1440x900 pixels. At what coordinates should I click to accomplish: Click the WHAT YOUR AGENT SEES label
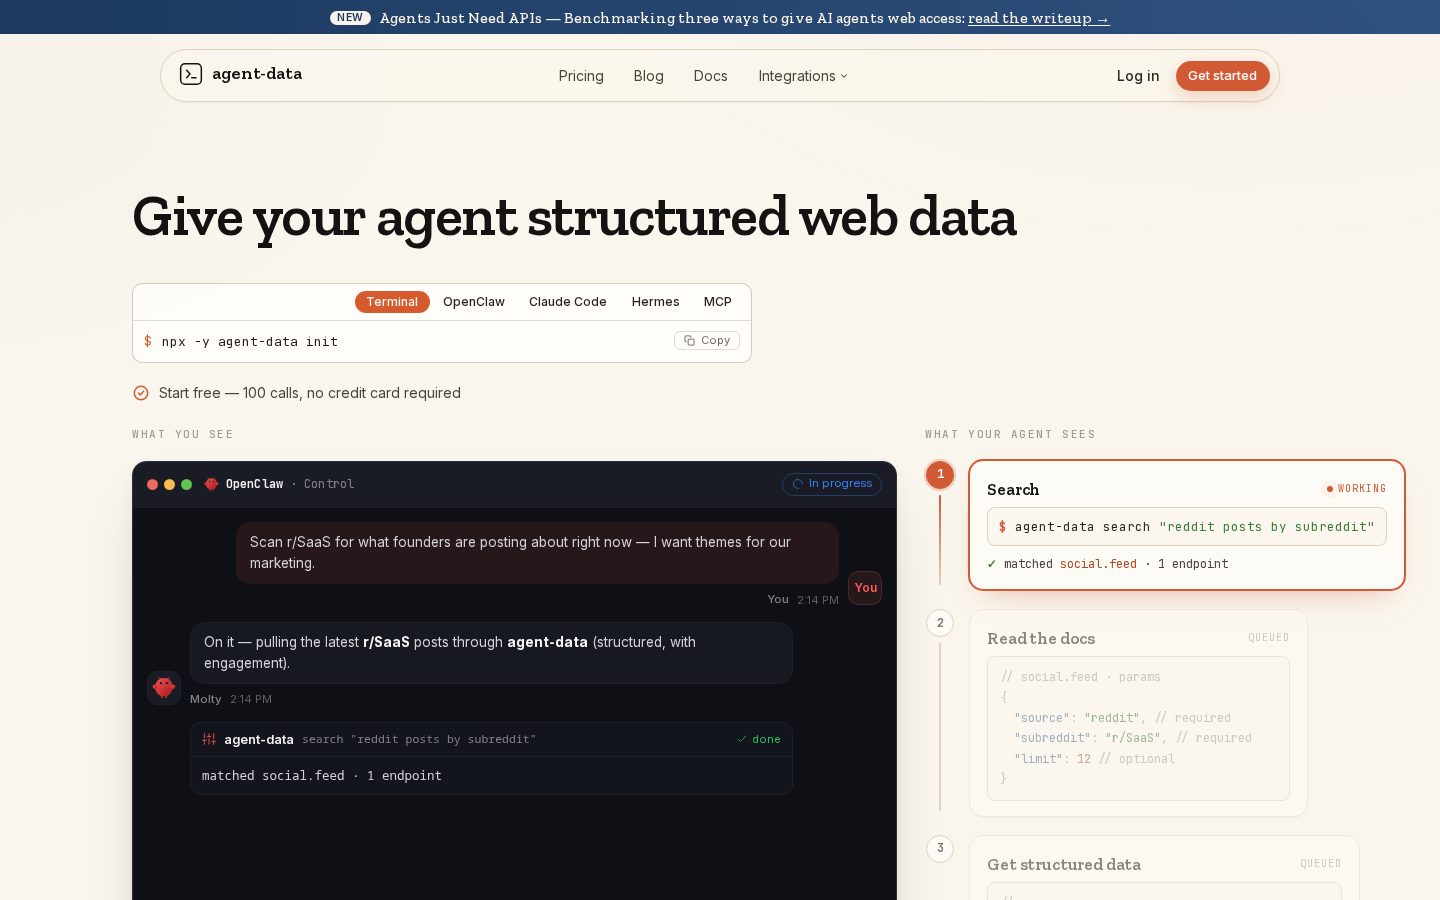tap(1010, 435)
